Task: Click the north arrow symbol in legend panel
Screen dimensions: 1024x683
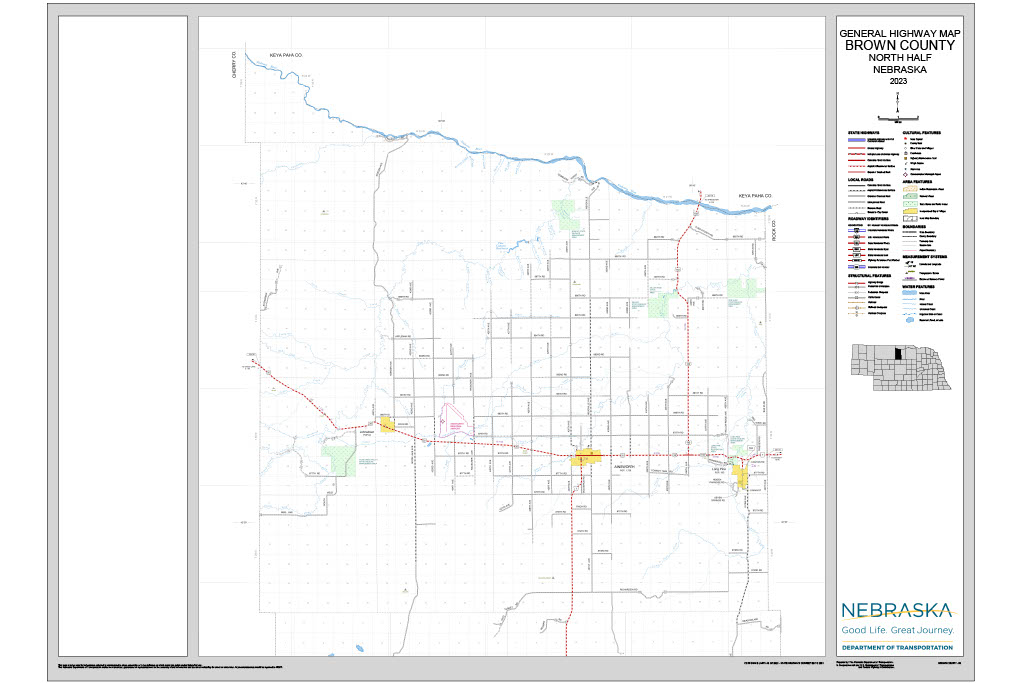Action: pos(898,103)
